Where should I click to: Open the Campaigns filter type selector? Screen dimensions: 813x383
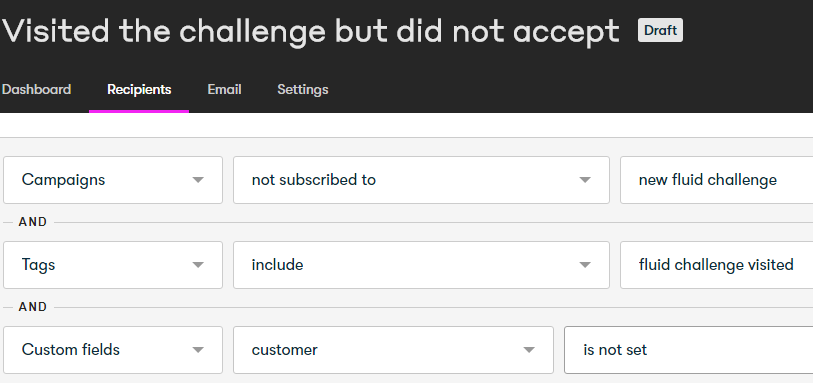(113, 180)
